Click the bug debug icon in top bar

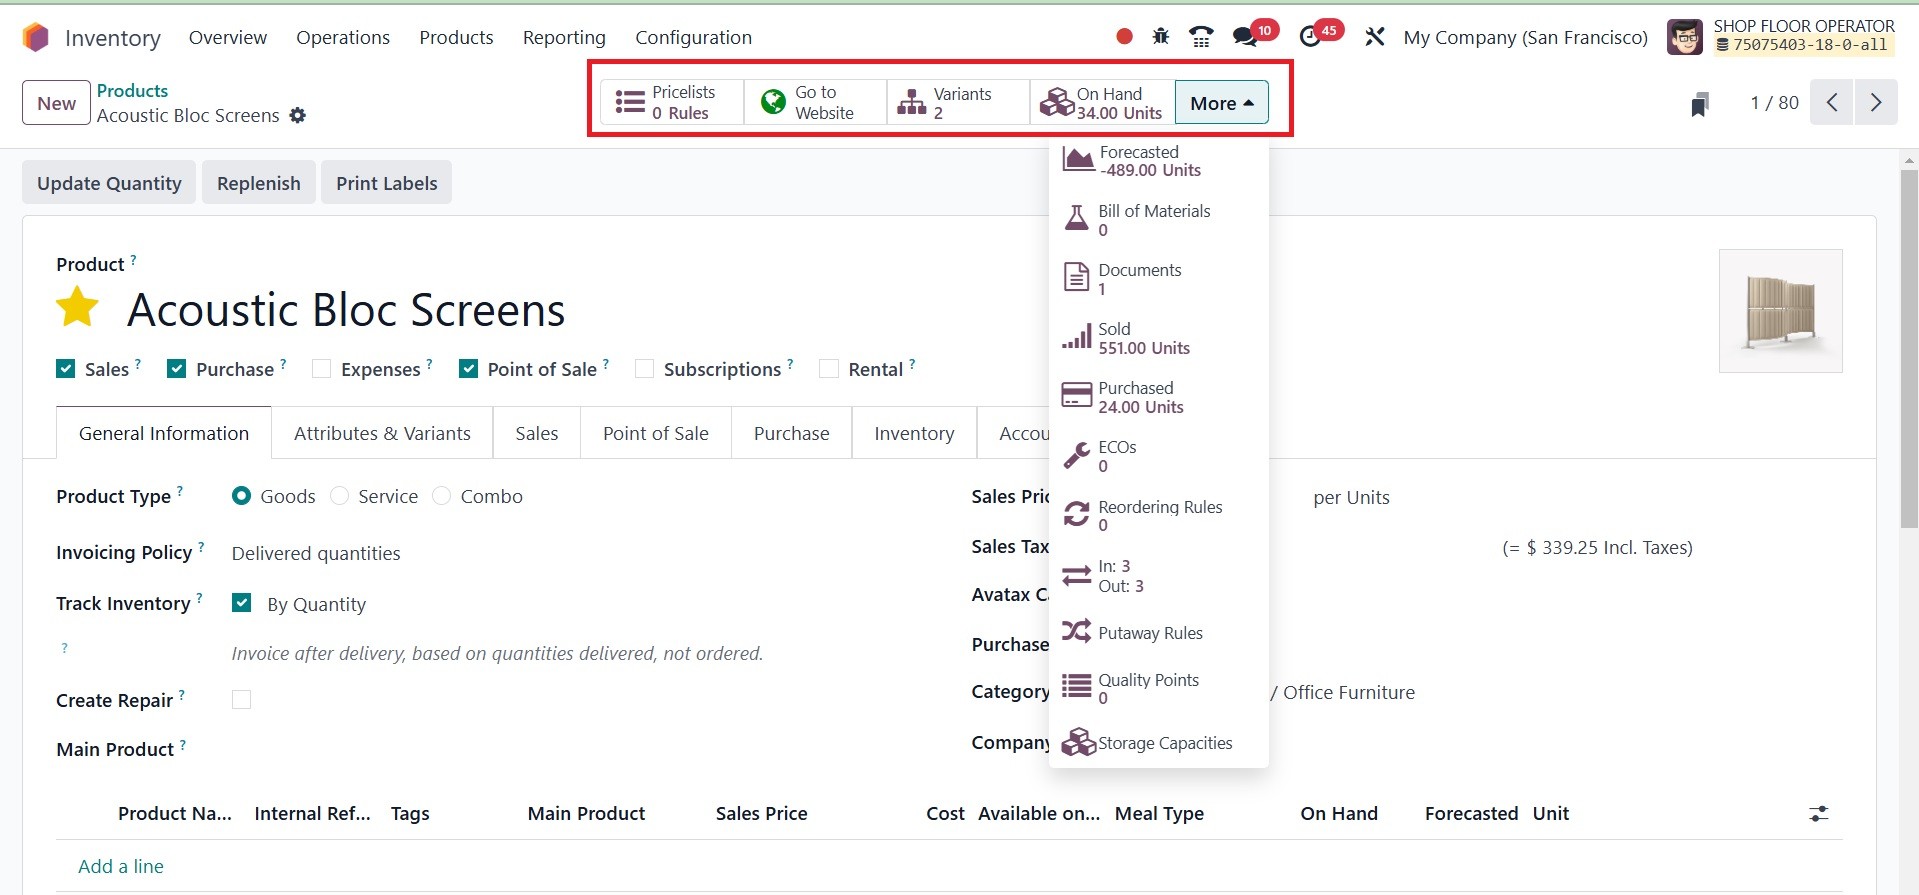[x=1160, y=37]
